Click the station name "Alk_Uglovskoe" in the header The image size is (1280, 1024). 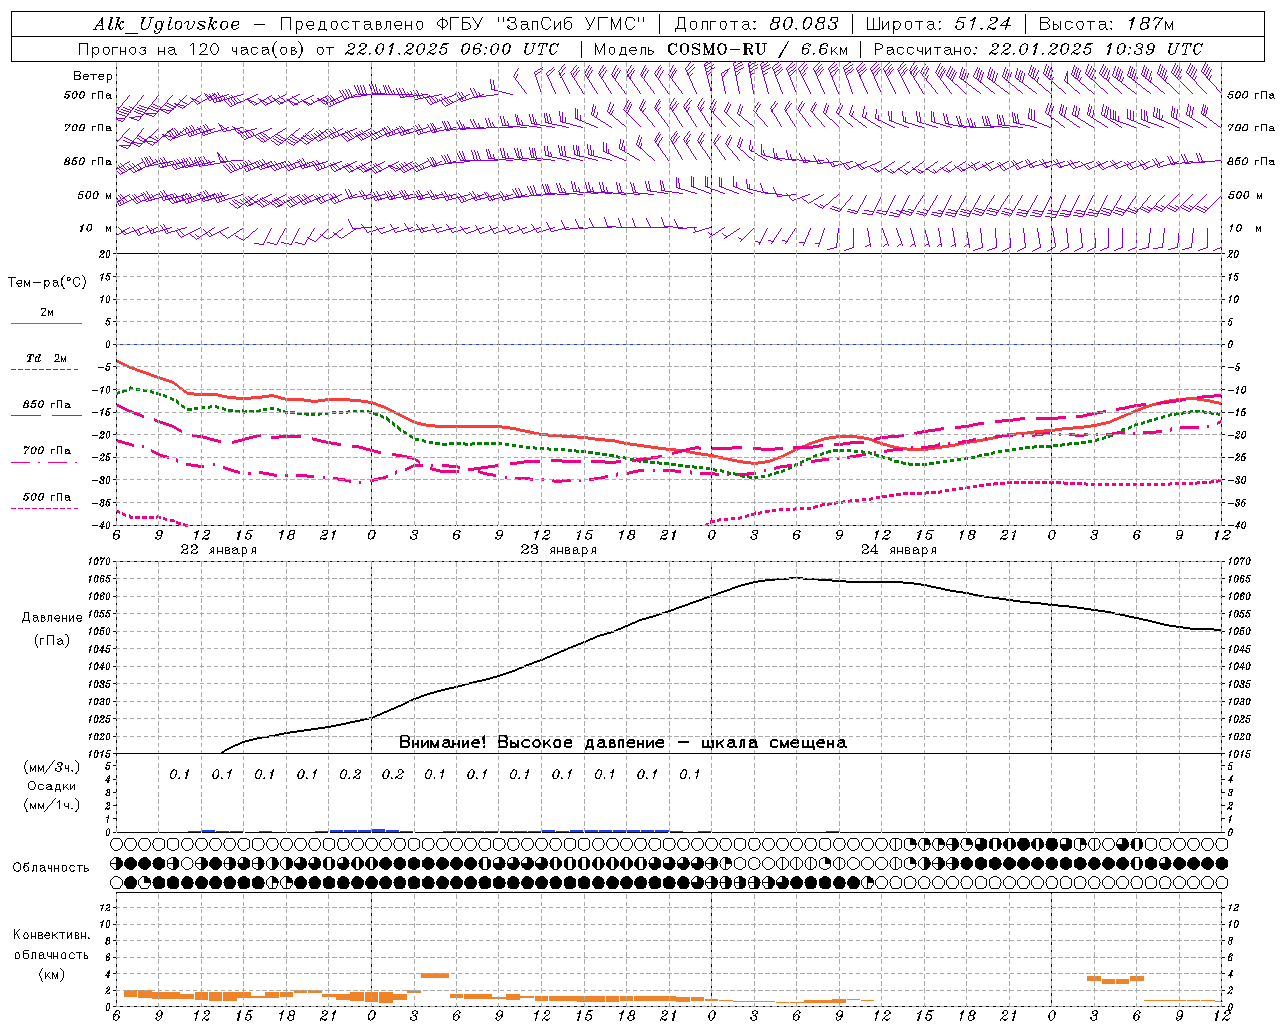(167, 24)
